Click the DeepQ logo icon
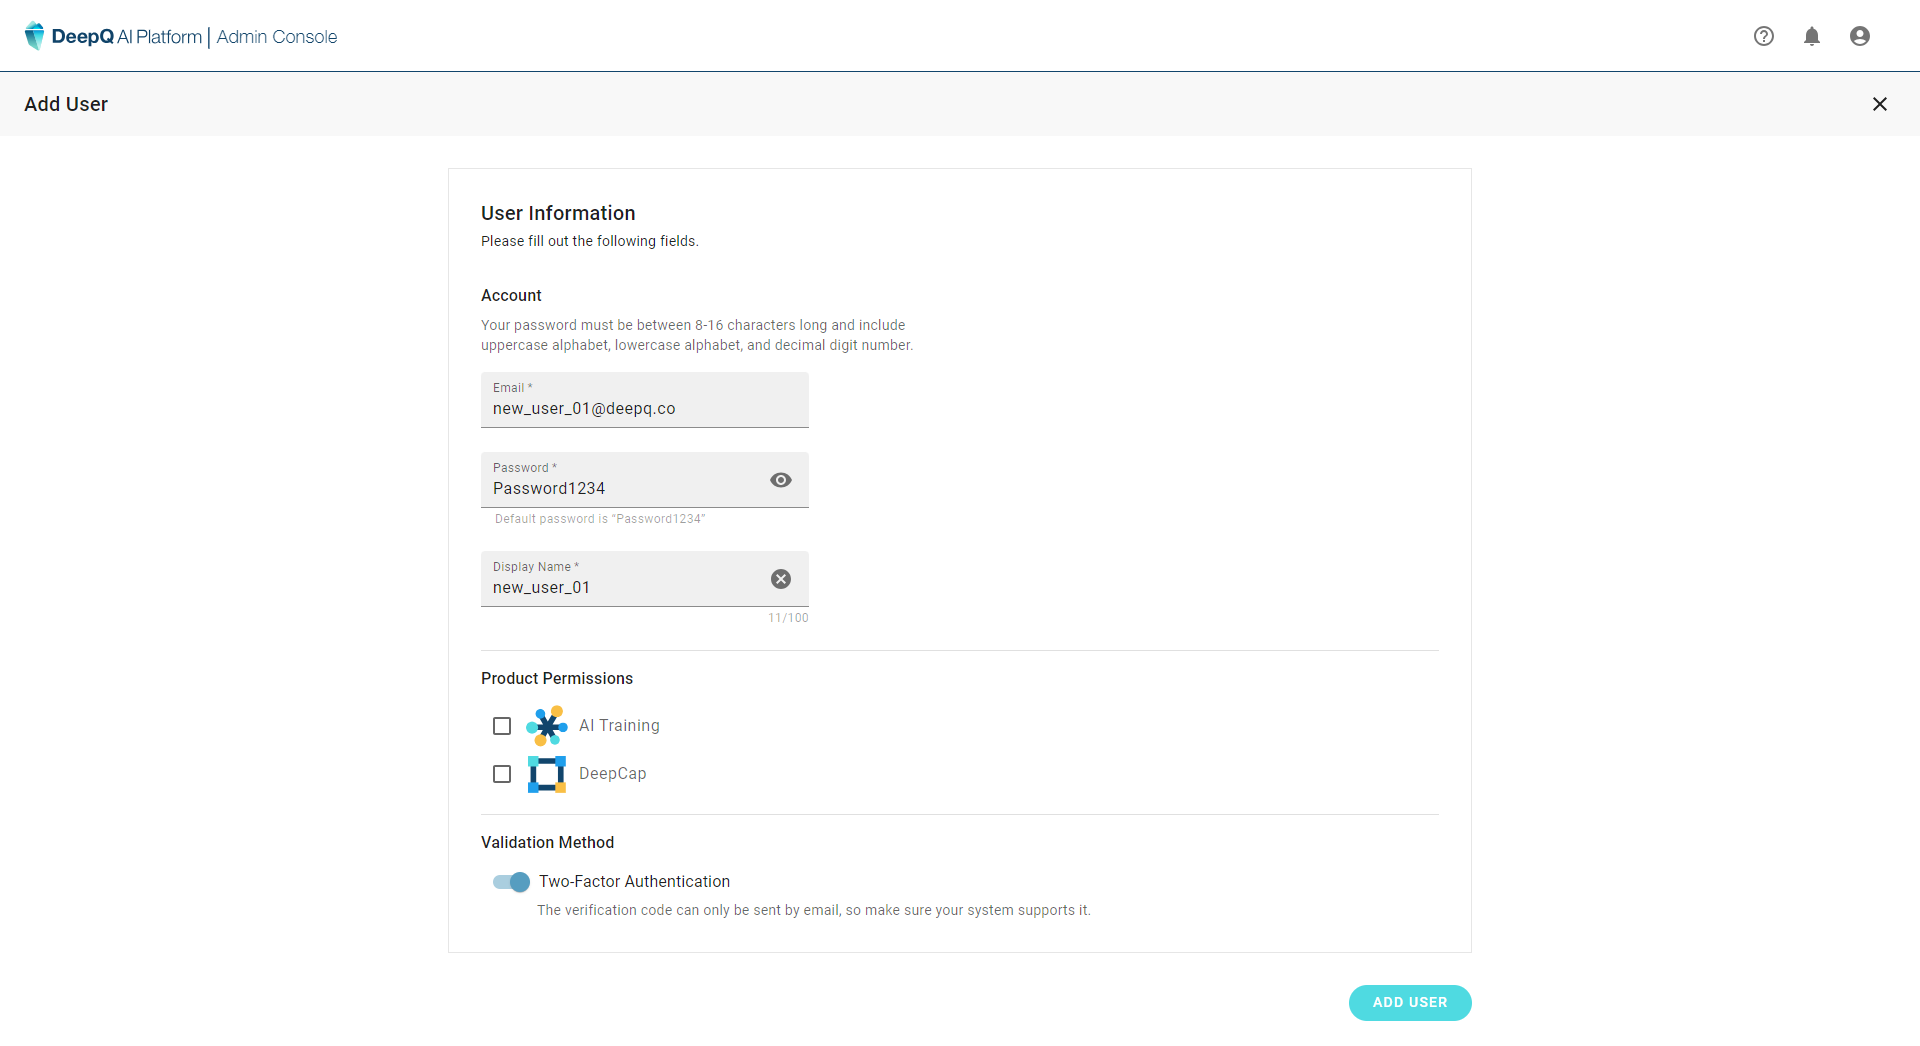Screen dimensions: 1920x1046 34,36
